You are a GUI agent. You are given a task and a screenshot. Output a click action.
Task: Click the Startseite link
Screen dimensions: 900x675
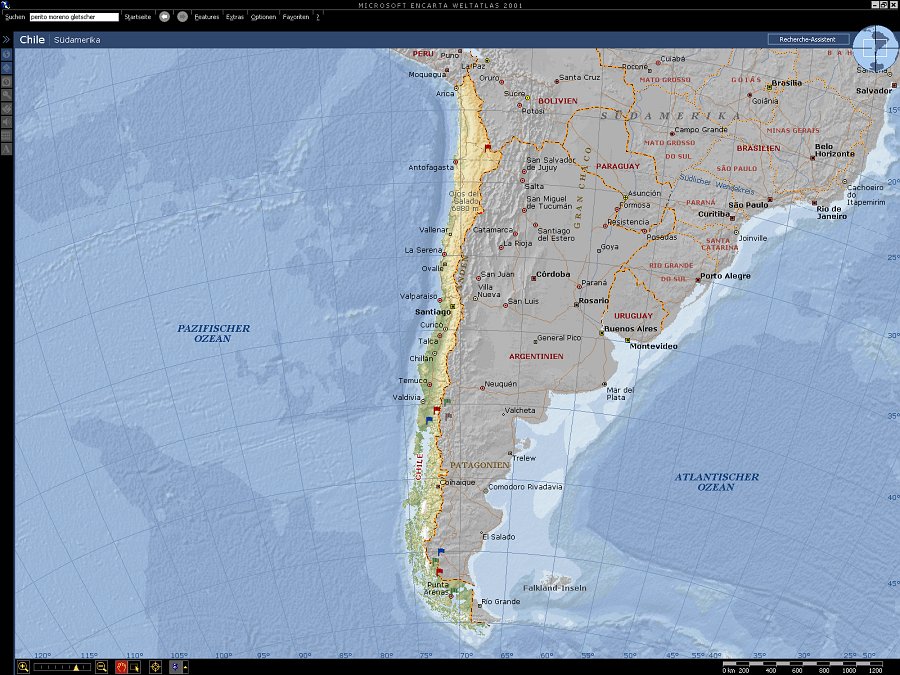(138, 17)
